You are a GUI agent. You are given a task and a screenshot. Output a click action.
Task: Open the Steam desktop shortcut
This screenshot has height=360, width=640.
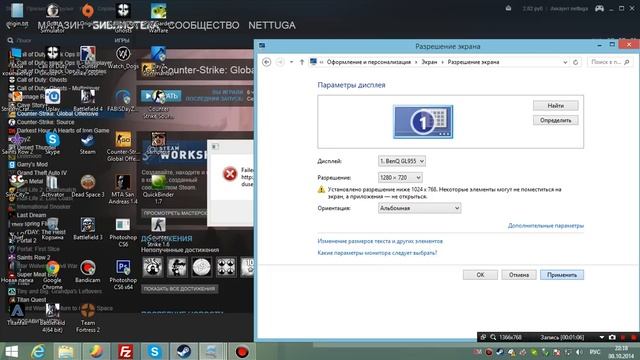(x=88, y=143)
